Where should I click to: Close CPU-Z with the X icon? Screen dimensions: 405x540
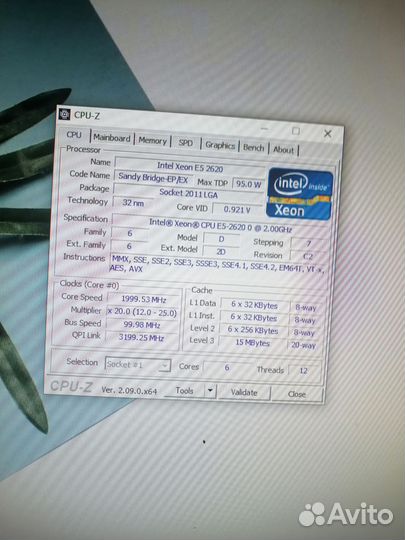(328, 134)
